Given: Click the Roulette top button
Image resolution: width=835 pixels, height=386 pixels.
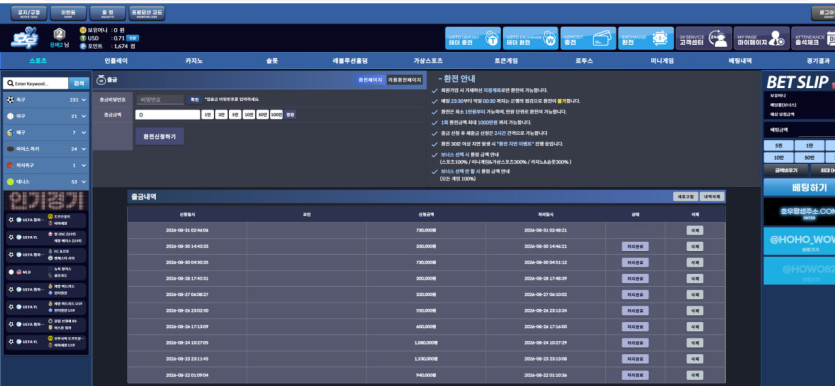Looking at the screenshot, I should click(108, 13).
